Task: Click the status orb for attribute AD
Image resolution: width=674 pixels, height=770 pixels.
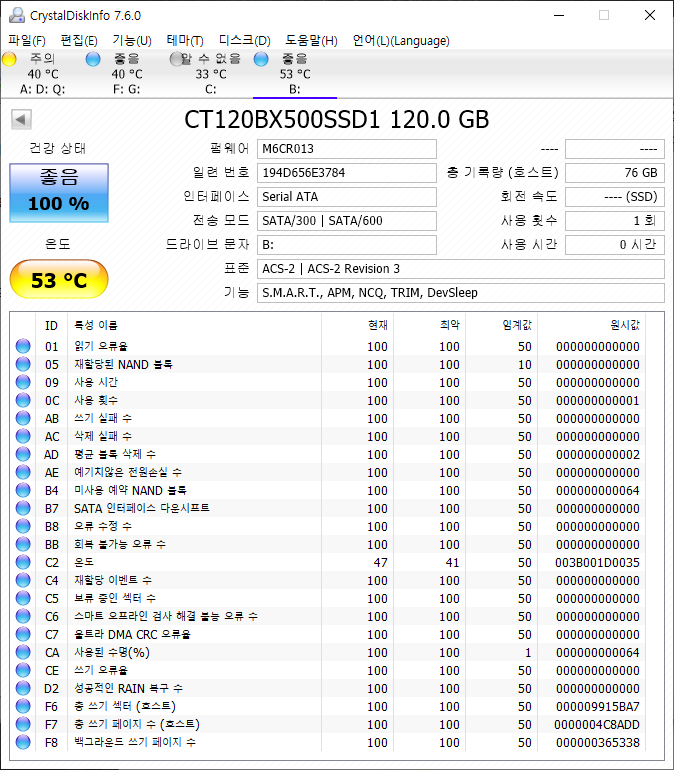Action: (23, 454)
